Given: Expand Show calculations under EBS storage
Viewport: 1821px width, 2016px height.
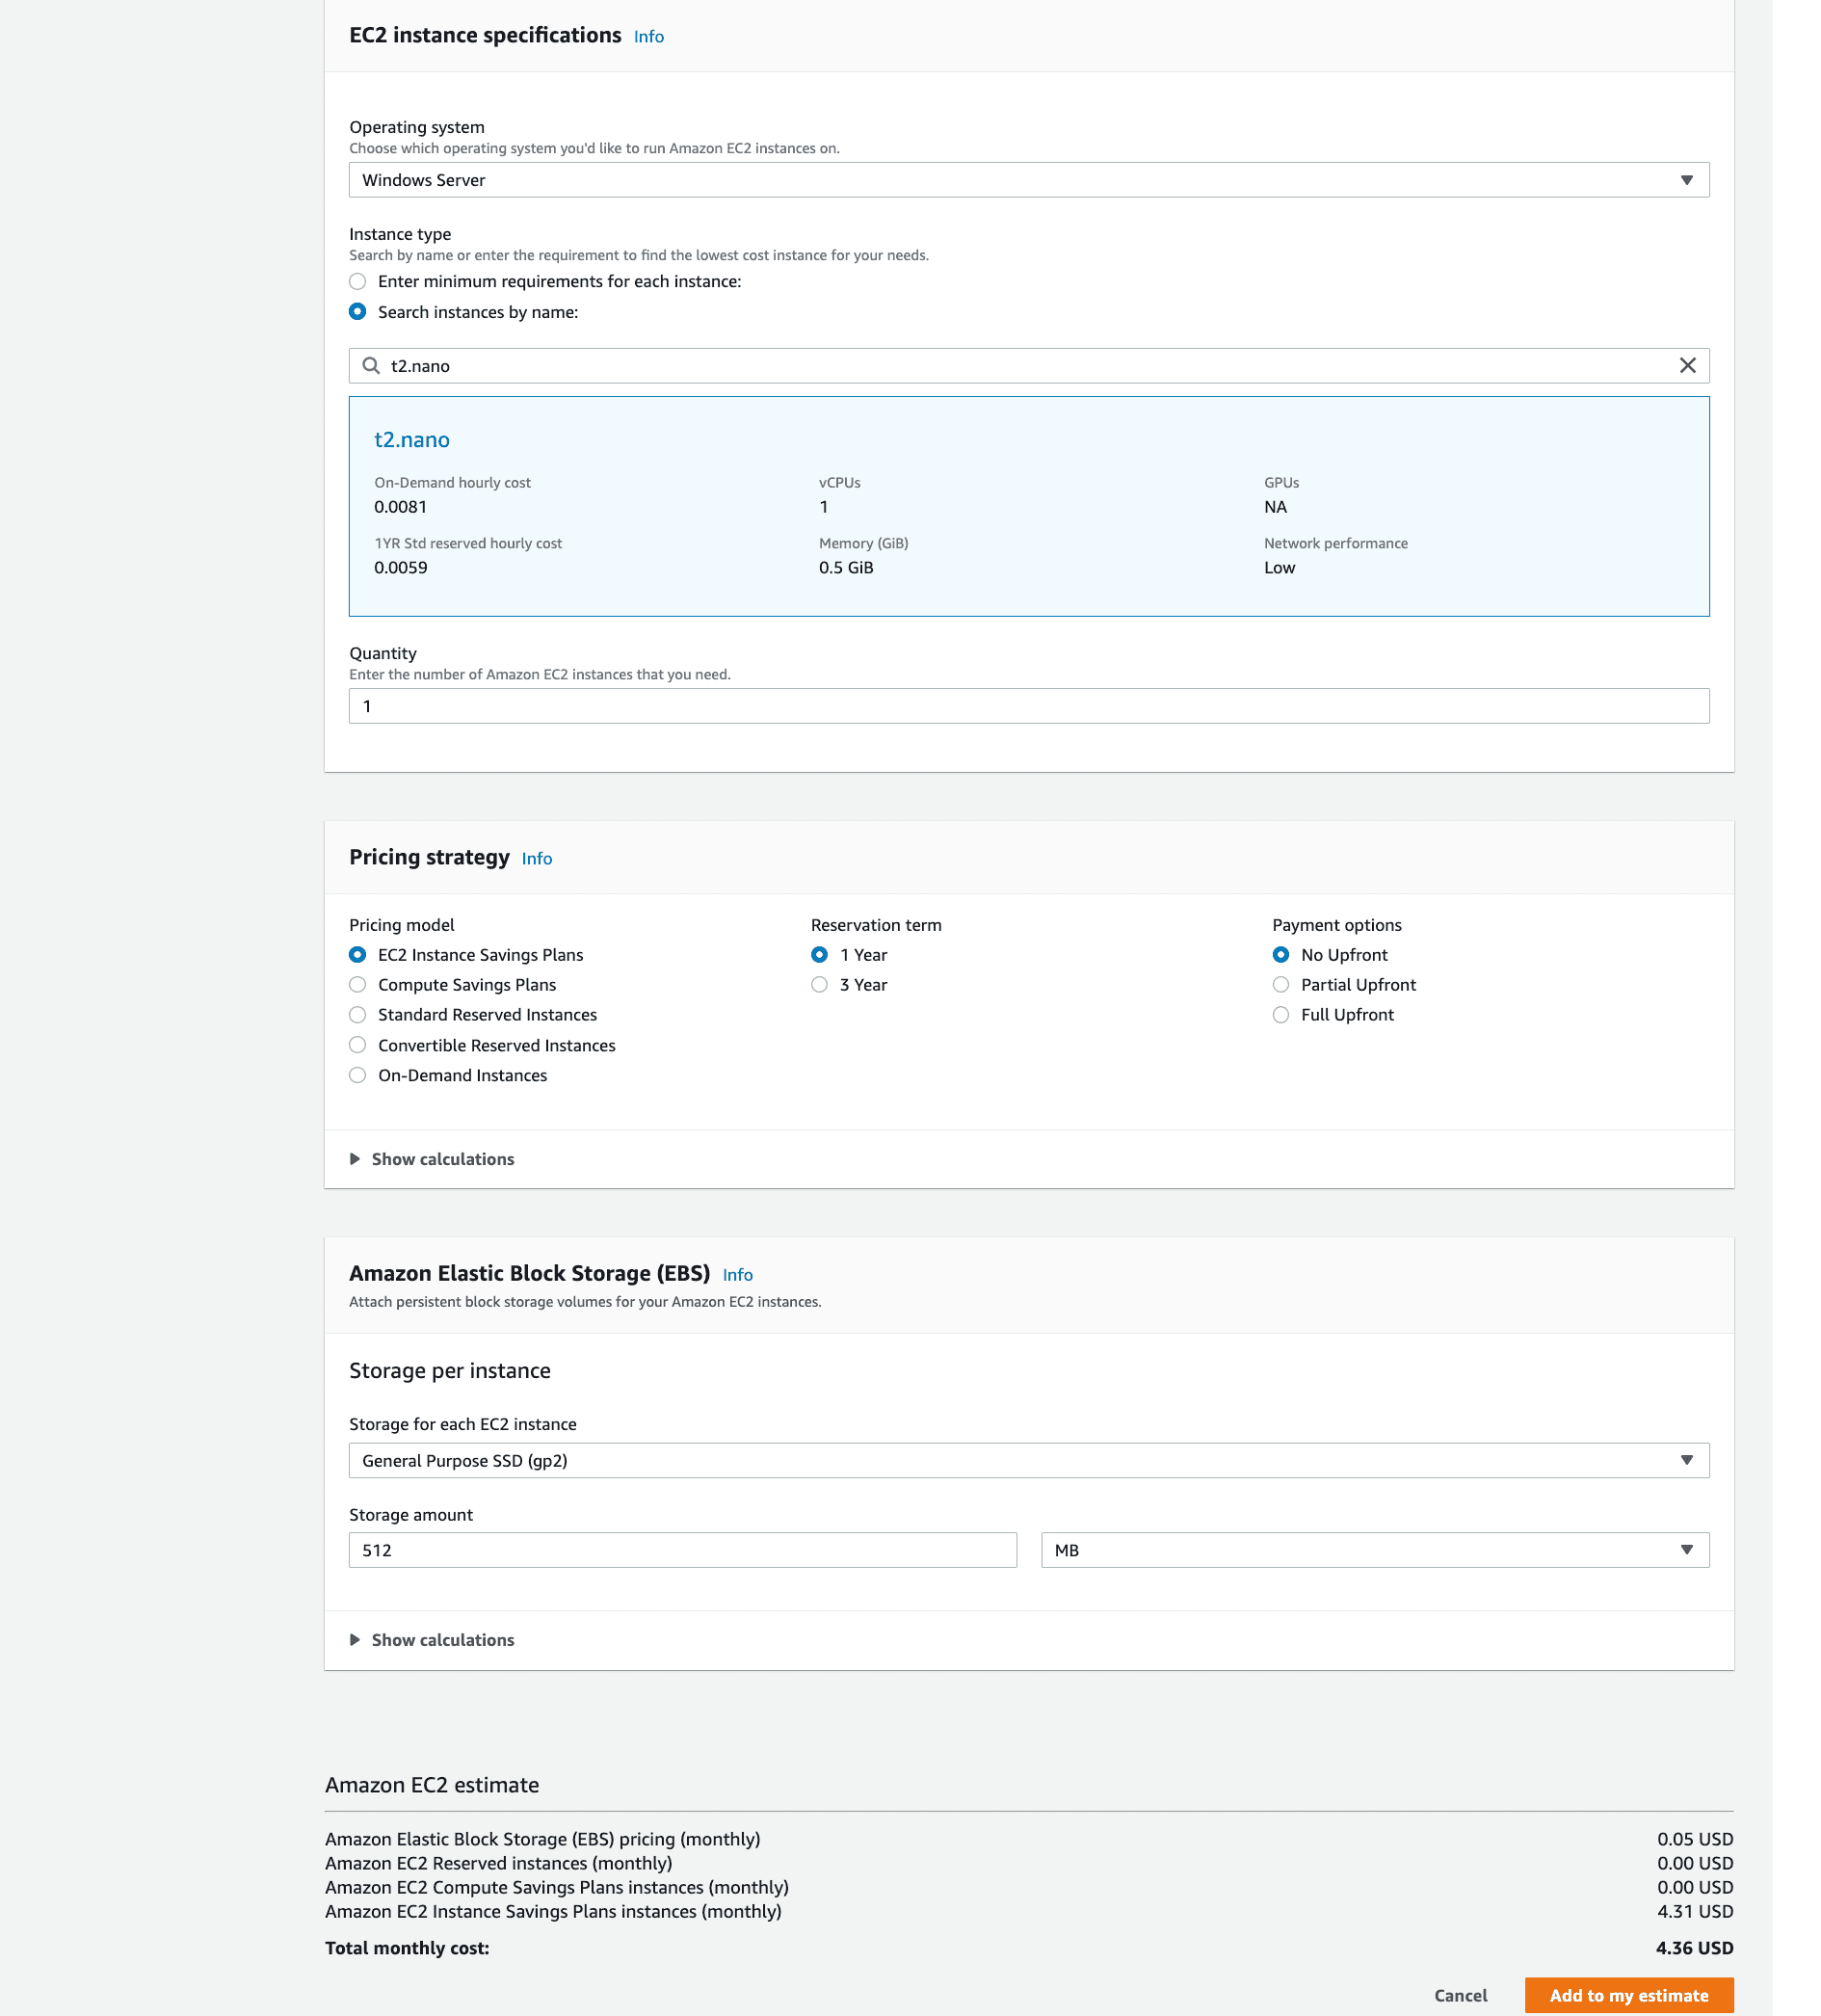Looking at the screenshot, I should (x=432, y=1641).
